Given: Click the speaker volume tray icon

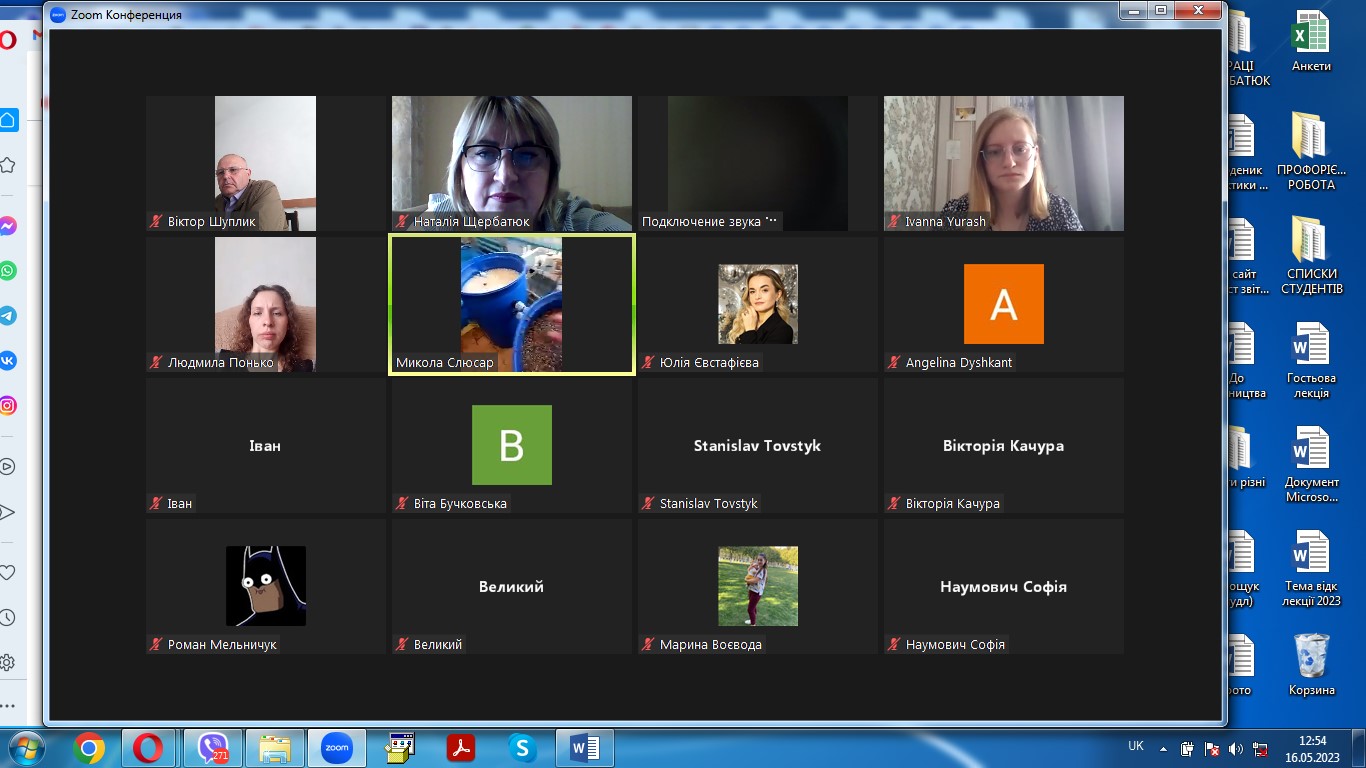Looking at the screenshot, I should pos(1236,748).
